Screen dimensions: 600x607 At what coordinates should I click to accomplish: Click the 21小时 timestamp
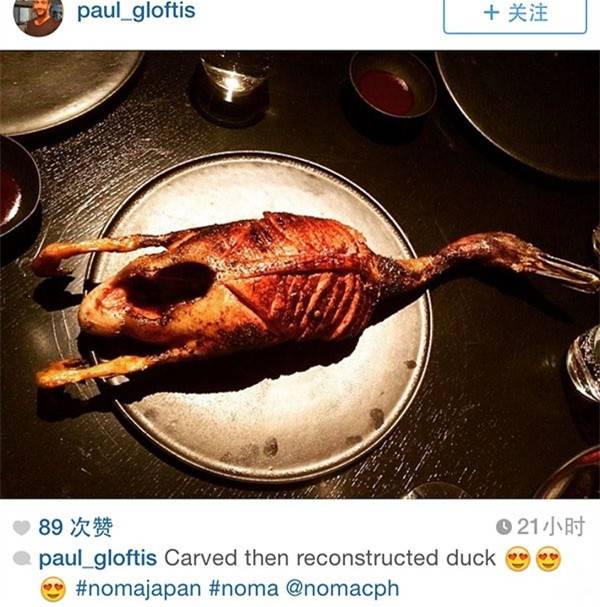point(551,527)
